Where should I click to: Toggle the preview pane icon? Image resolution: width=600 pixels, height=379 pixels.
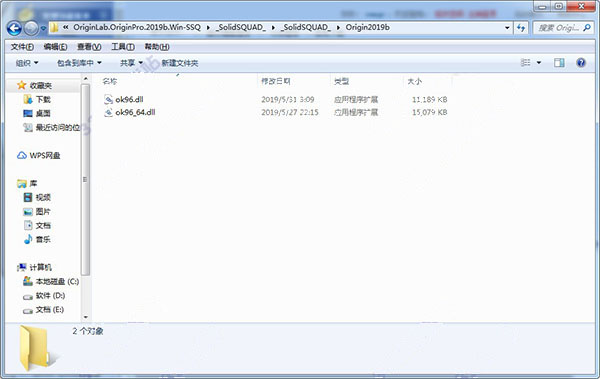pyautogui.click(x=559, y=62)
